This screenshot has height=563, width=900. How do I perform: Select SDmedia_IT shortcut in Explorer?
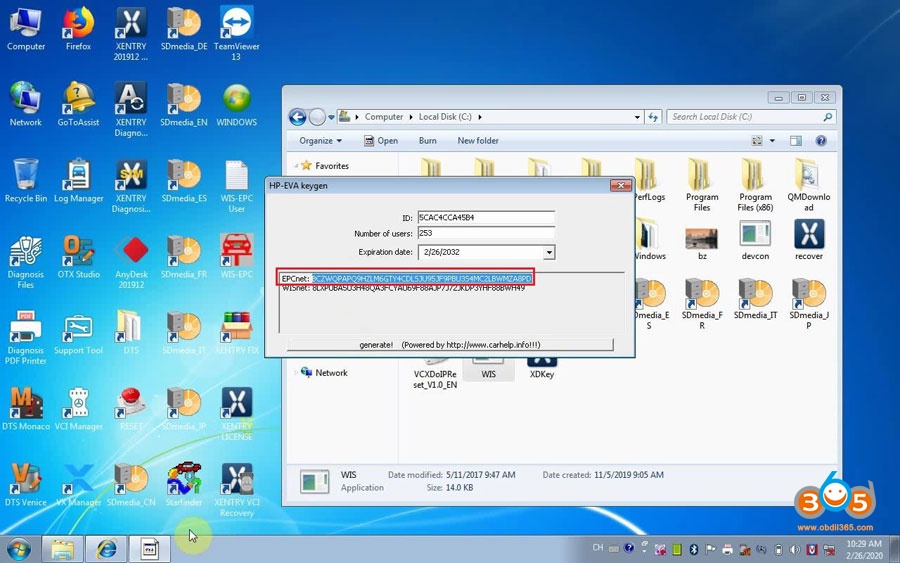[755, 299]
